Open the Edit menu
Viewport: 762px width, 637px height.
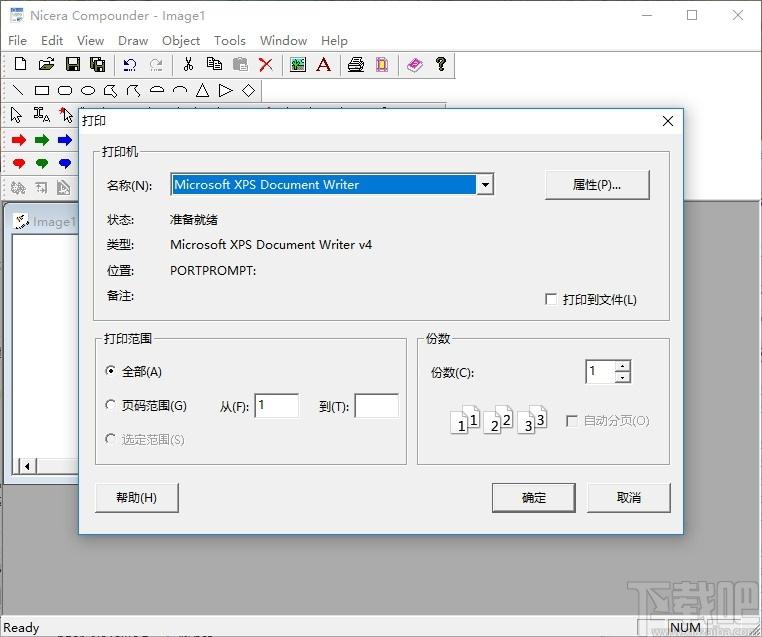52,40
